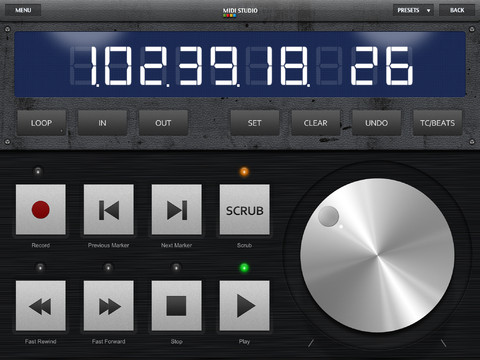Jump to Previous Marker

pyautogui.click(x=109, y=210)
